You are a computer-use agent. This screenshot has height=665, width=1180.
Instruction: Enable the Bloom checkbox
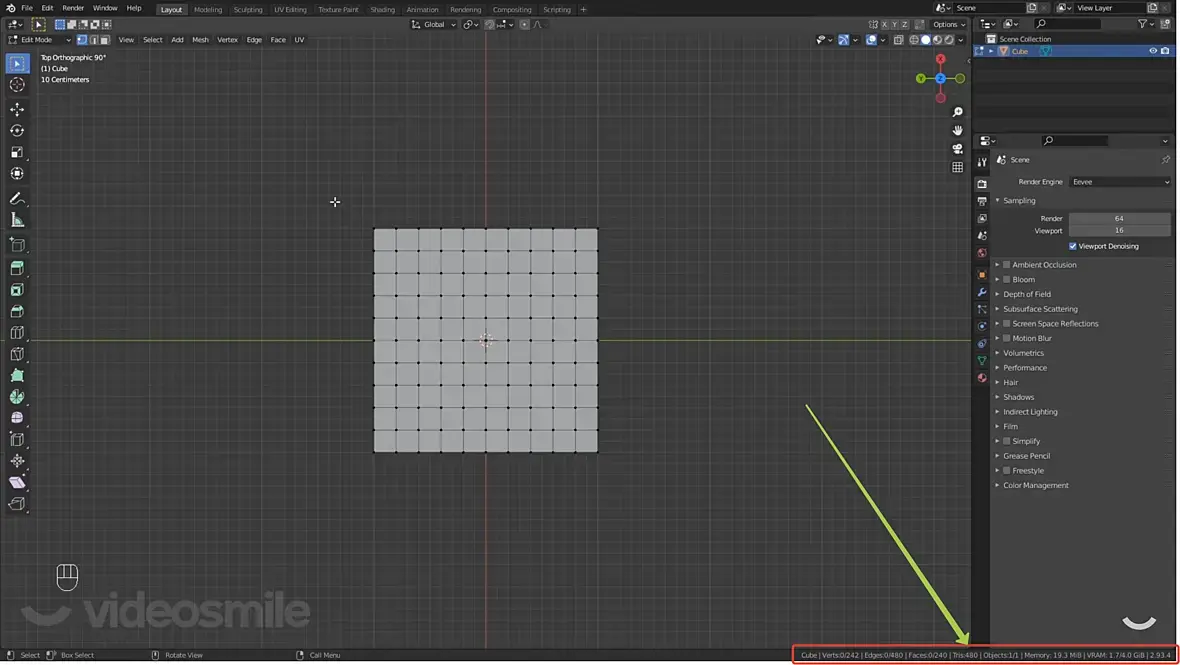click(x=1006, y=279)
